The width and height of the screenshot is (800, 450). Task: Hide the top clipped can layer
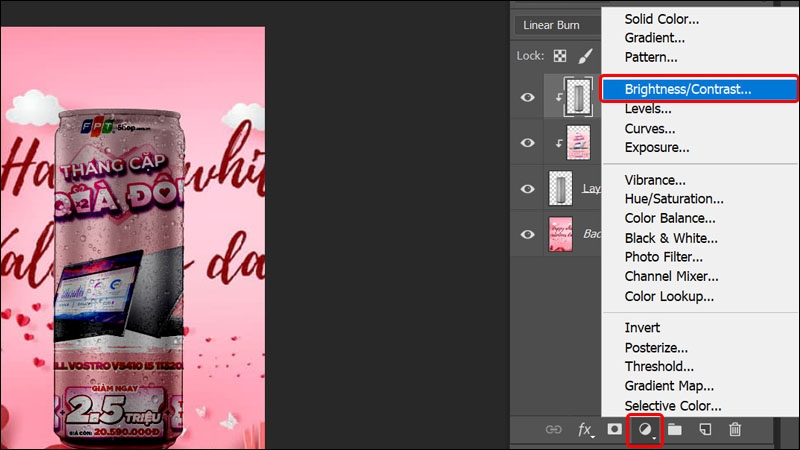528,97
